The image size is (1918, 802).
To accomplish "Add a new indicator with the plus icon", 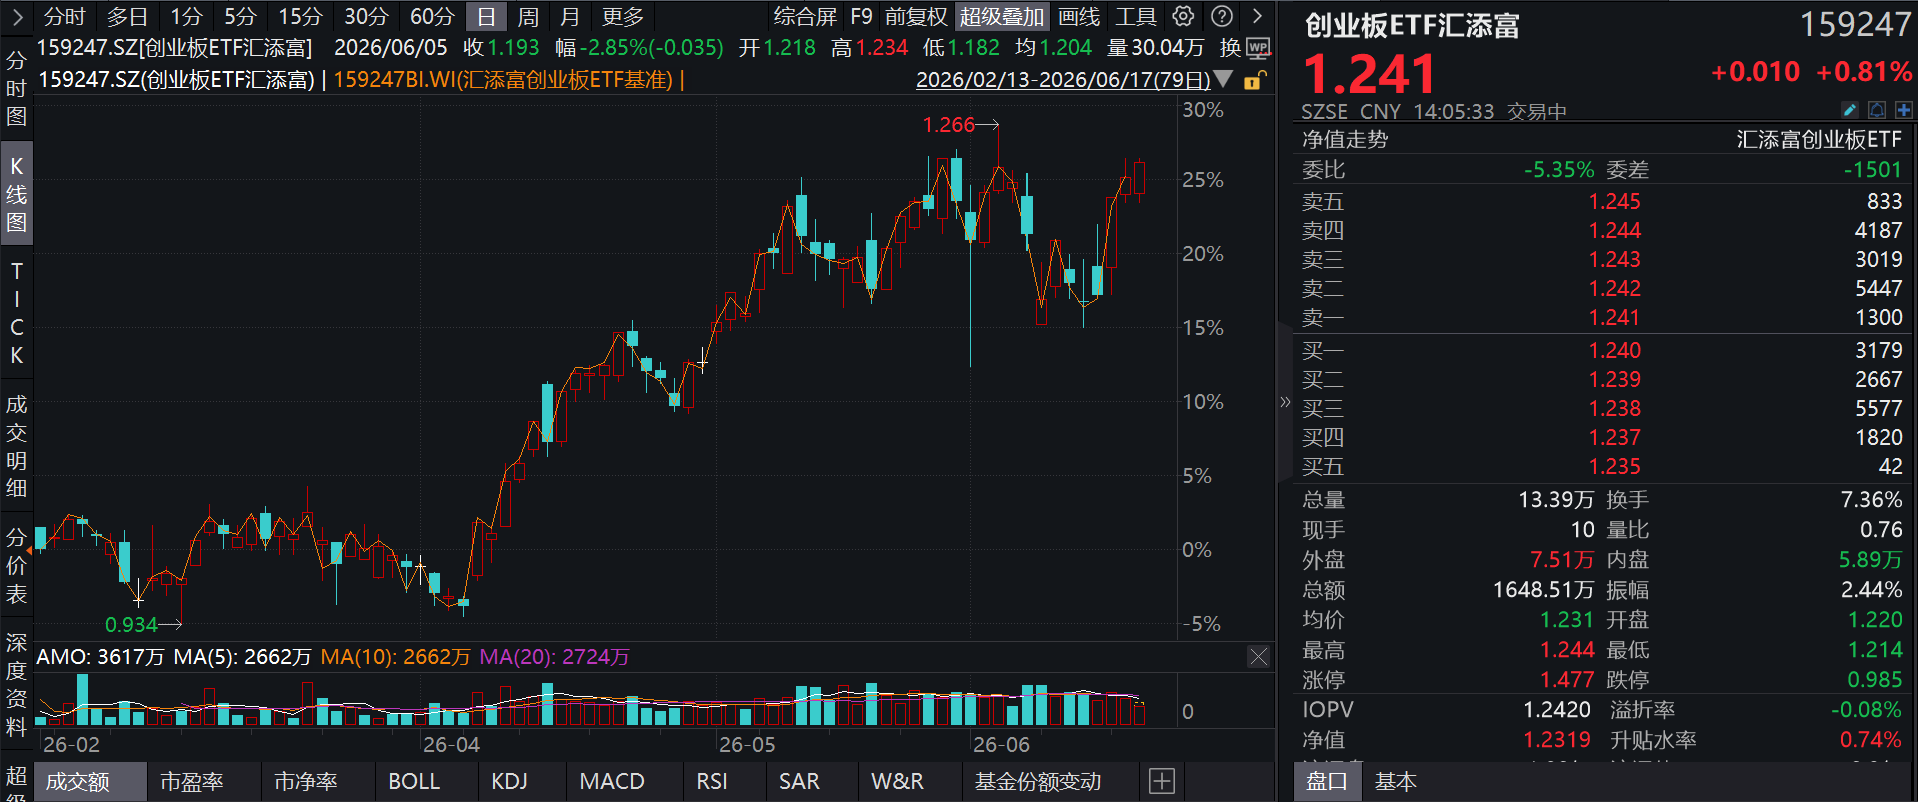I will (1162, 781).
